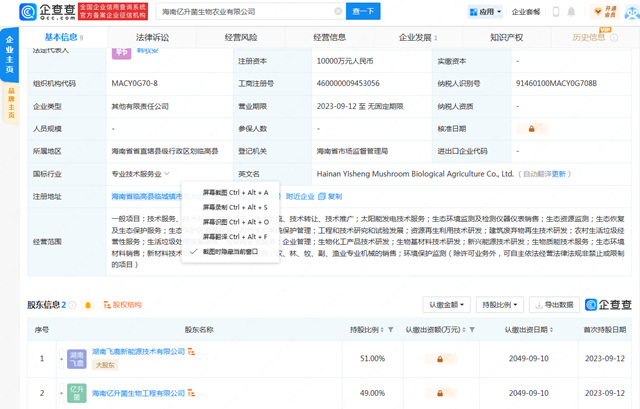Open 股权结构 link
Viewport: 640px width, 409px height.
[x=122, y=305]
